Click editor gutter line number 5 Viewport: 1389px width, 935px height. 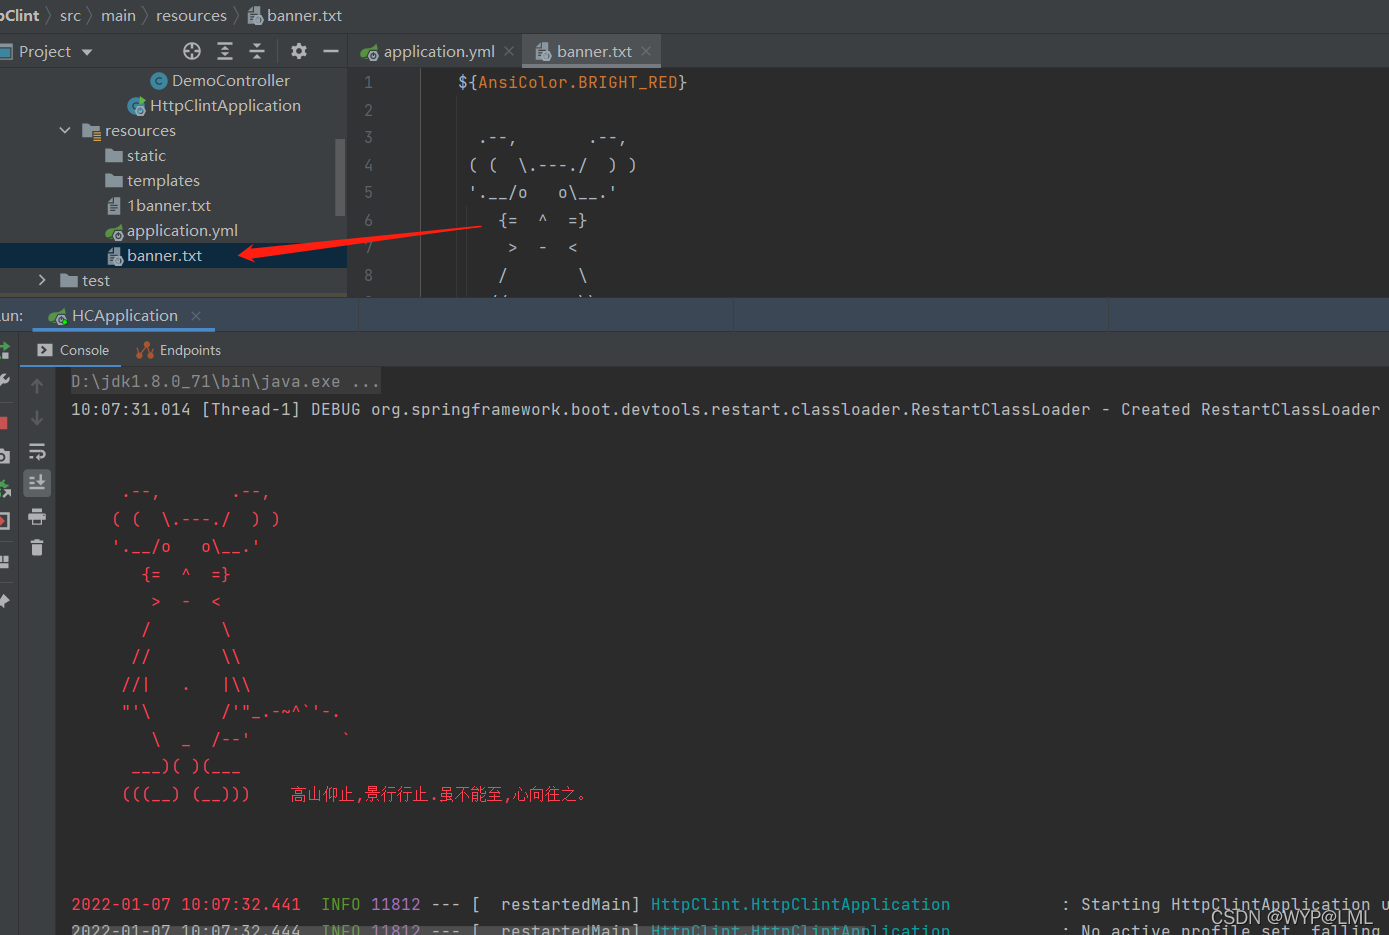[x=368, y=192]
